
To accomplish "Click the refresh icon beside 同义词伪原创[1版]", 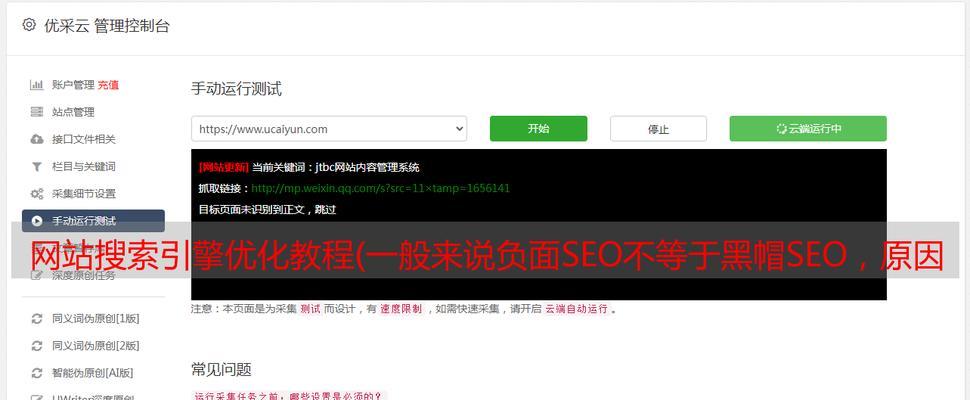I will click(x=36, y=319).
